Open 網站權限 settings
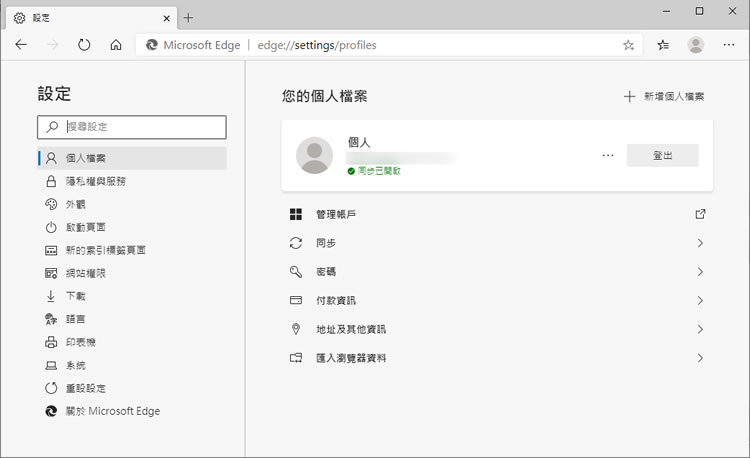 tap(132, 273)
